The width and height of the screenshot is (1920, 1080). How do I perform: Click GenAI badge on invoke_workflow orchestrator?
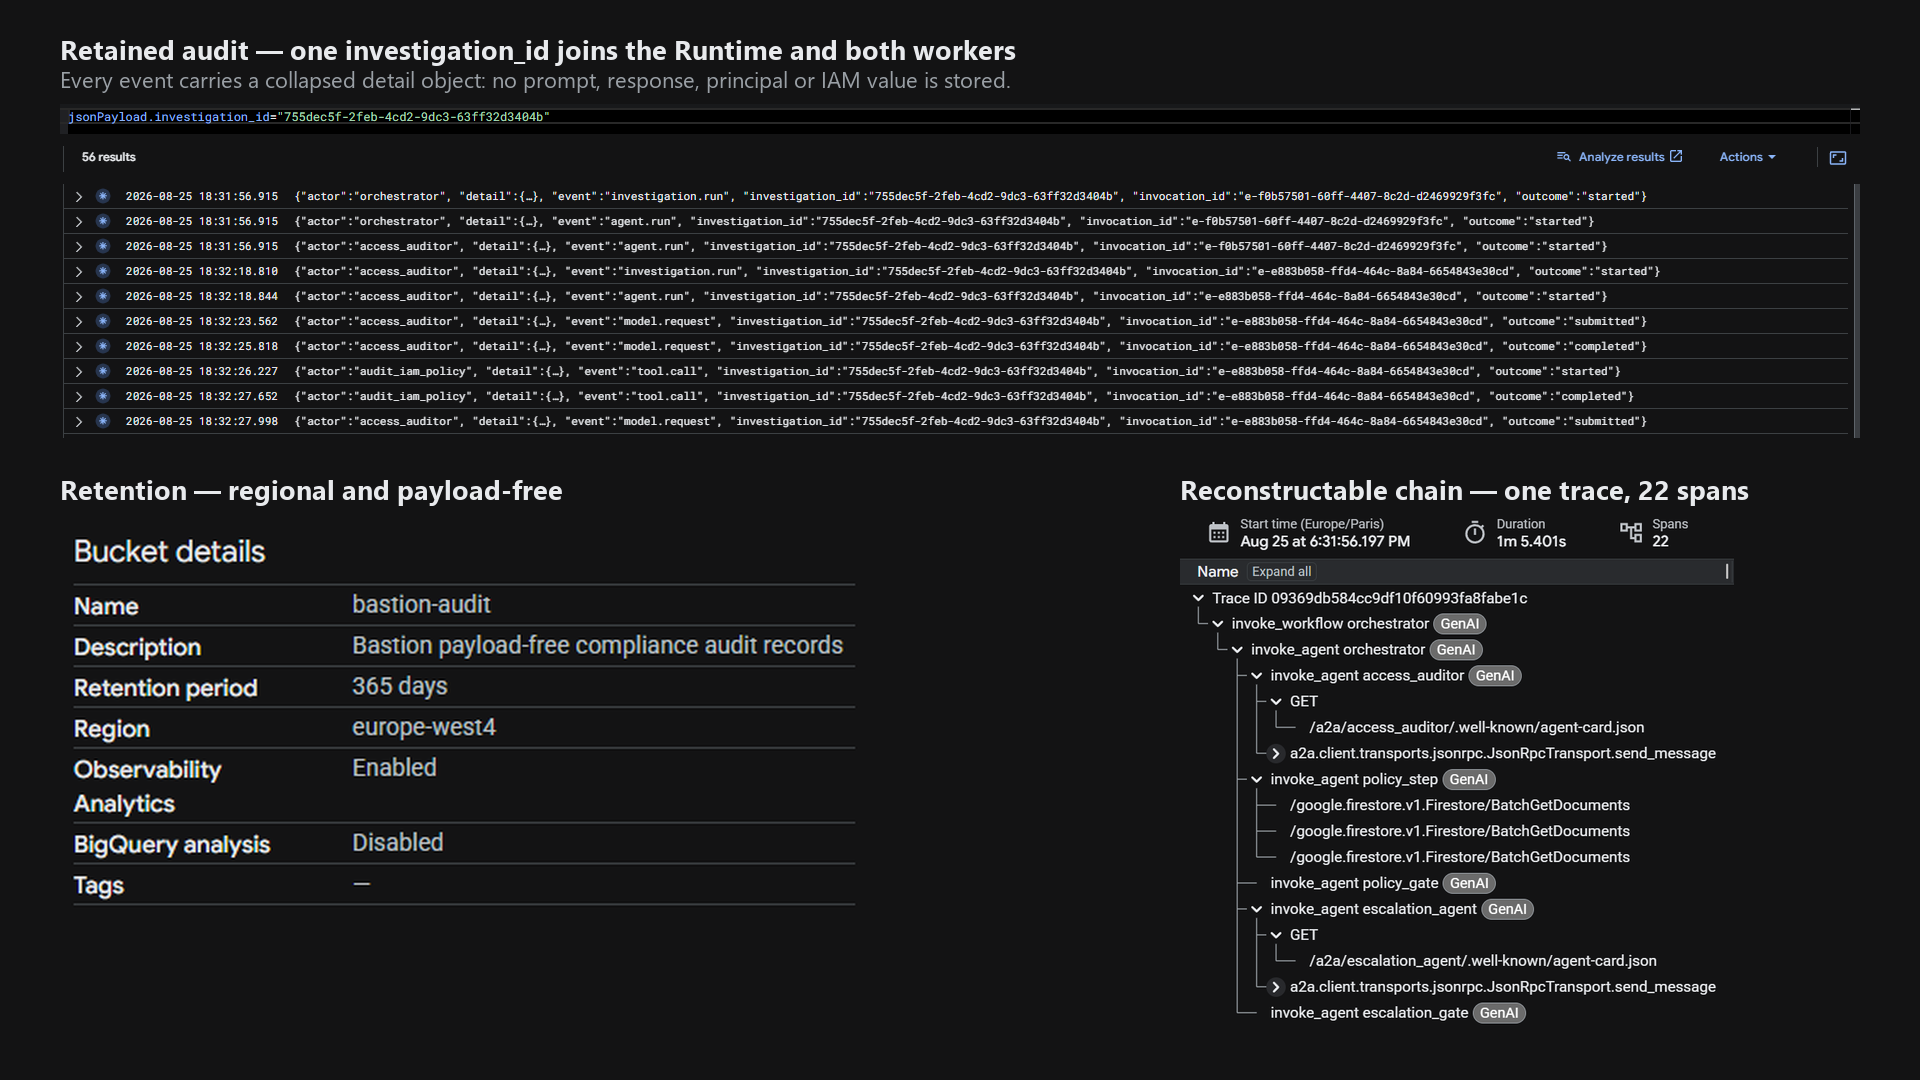click(1459, 624)
